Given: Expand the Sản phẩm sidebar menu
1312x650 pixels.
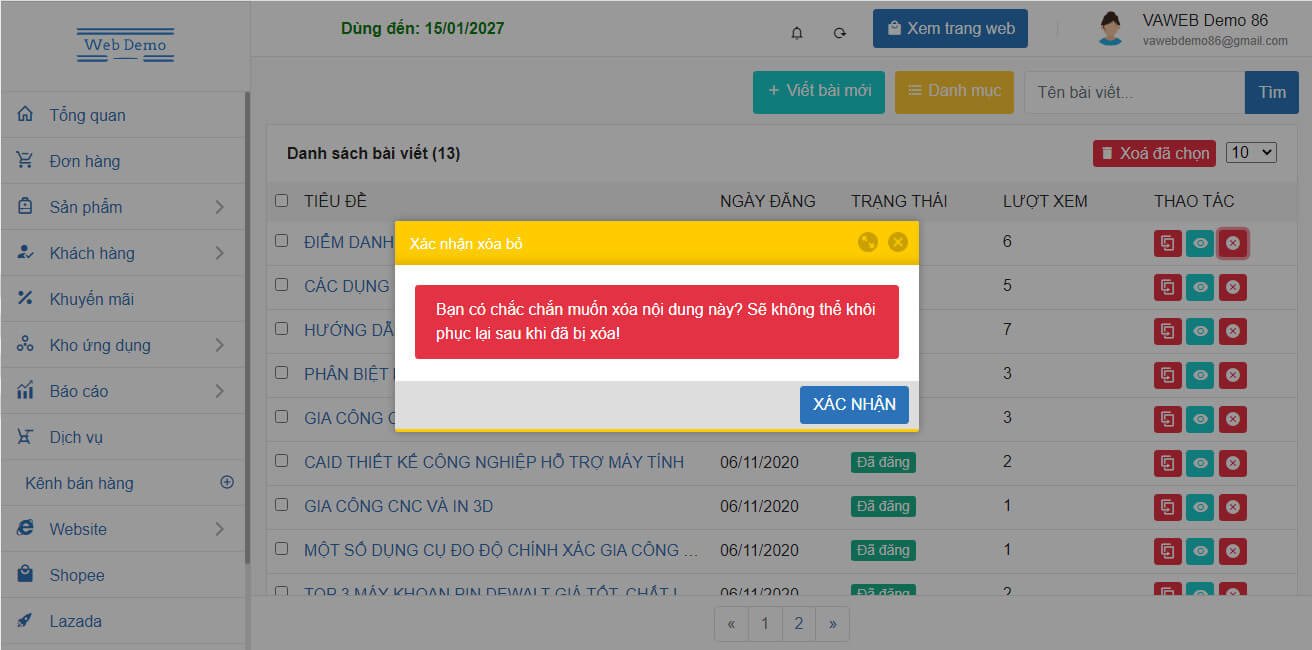Looking at the screenshot, I should [x=120, y=207].
